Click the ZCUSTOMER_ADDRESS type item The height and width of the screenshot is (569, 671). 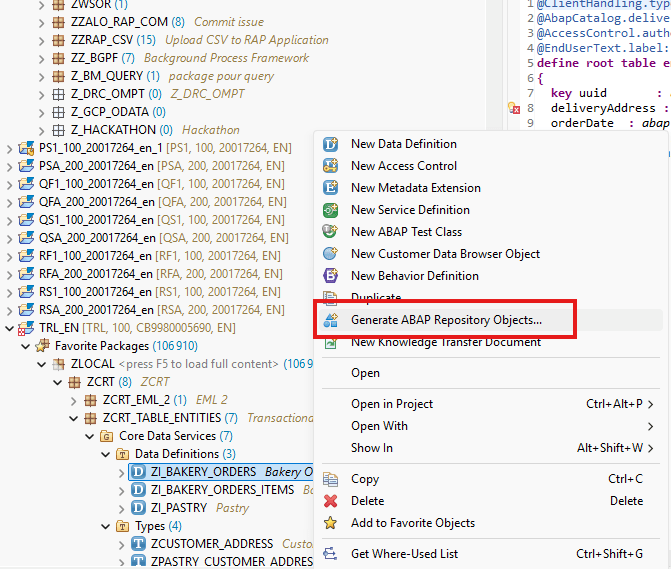[212, 544]
